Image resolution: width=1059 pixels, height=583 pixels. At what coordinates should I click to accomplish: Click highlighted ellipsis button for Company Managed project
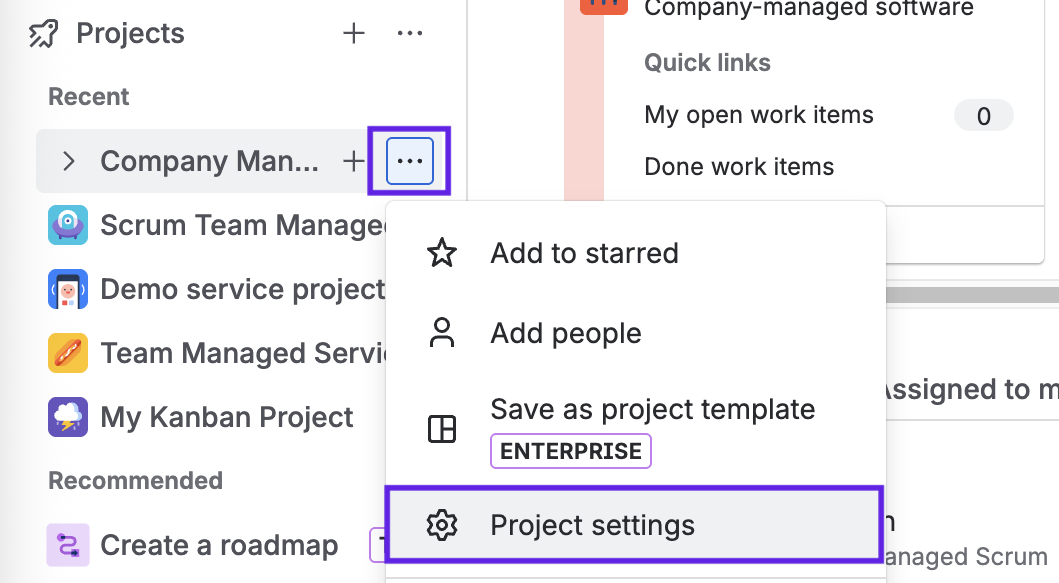[410, 161]
